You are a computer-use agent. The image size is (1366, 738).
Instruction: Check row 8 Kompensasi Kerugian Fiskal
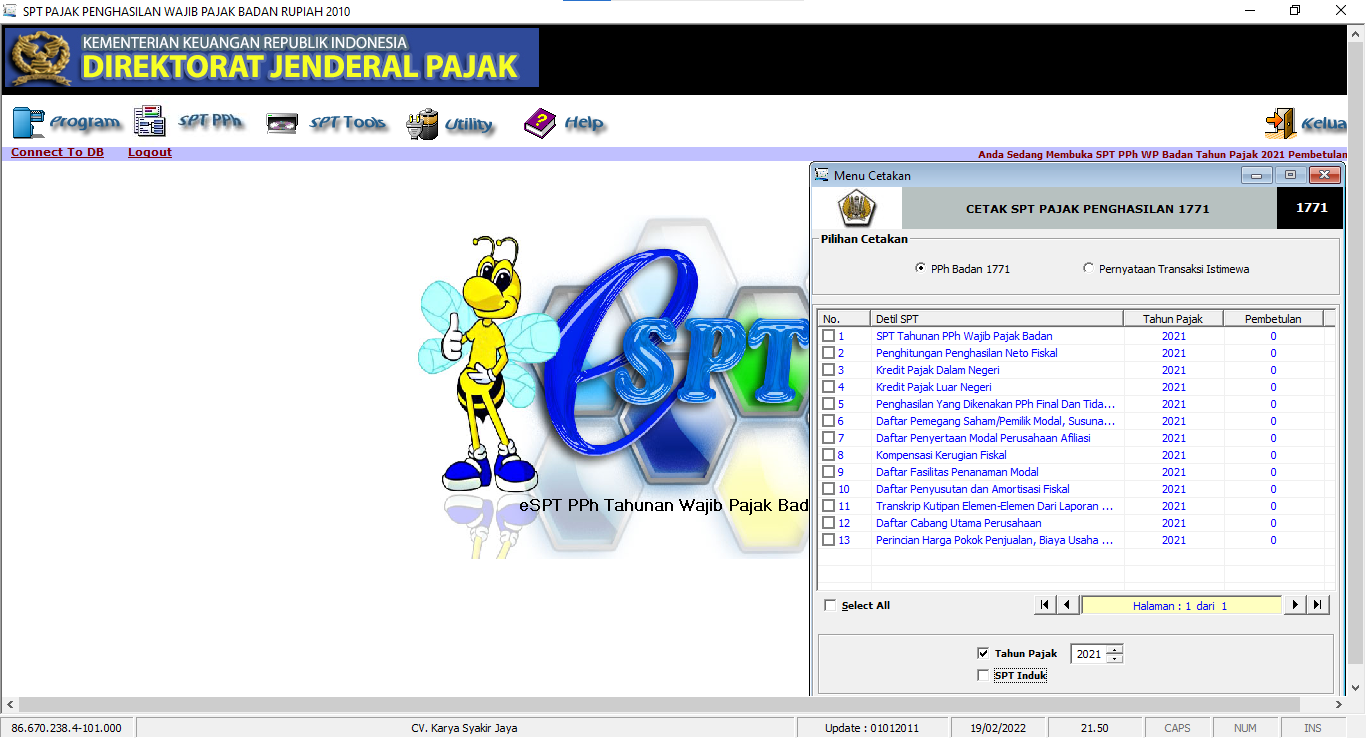828,455
